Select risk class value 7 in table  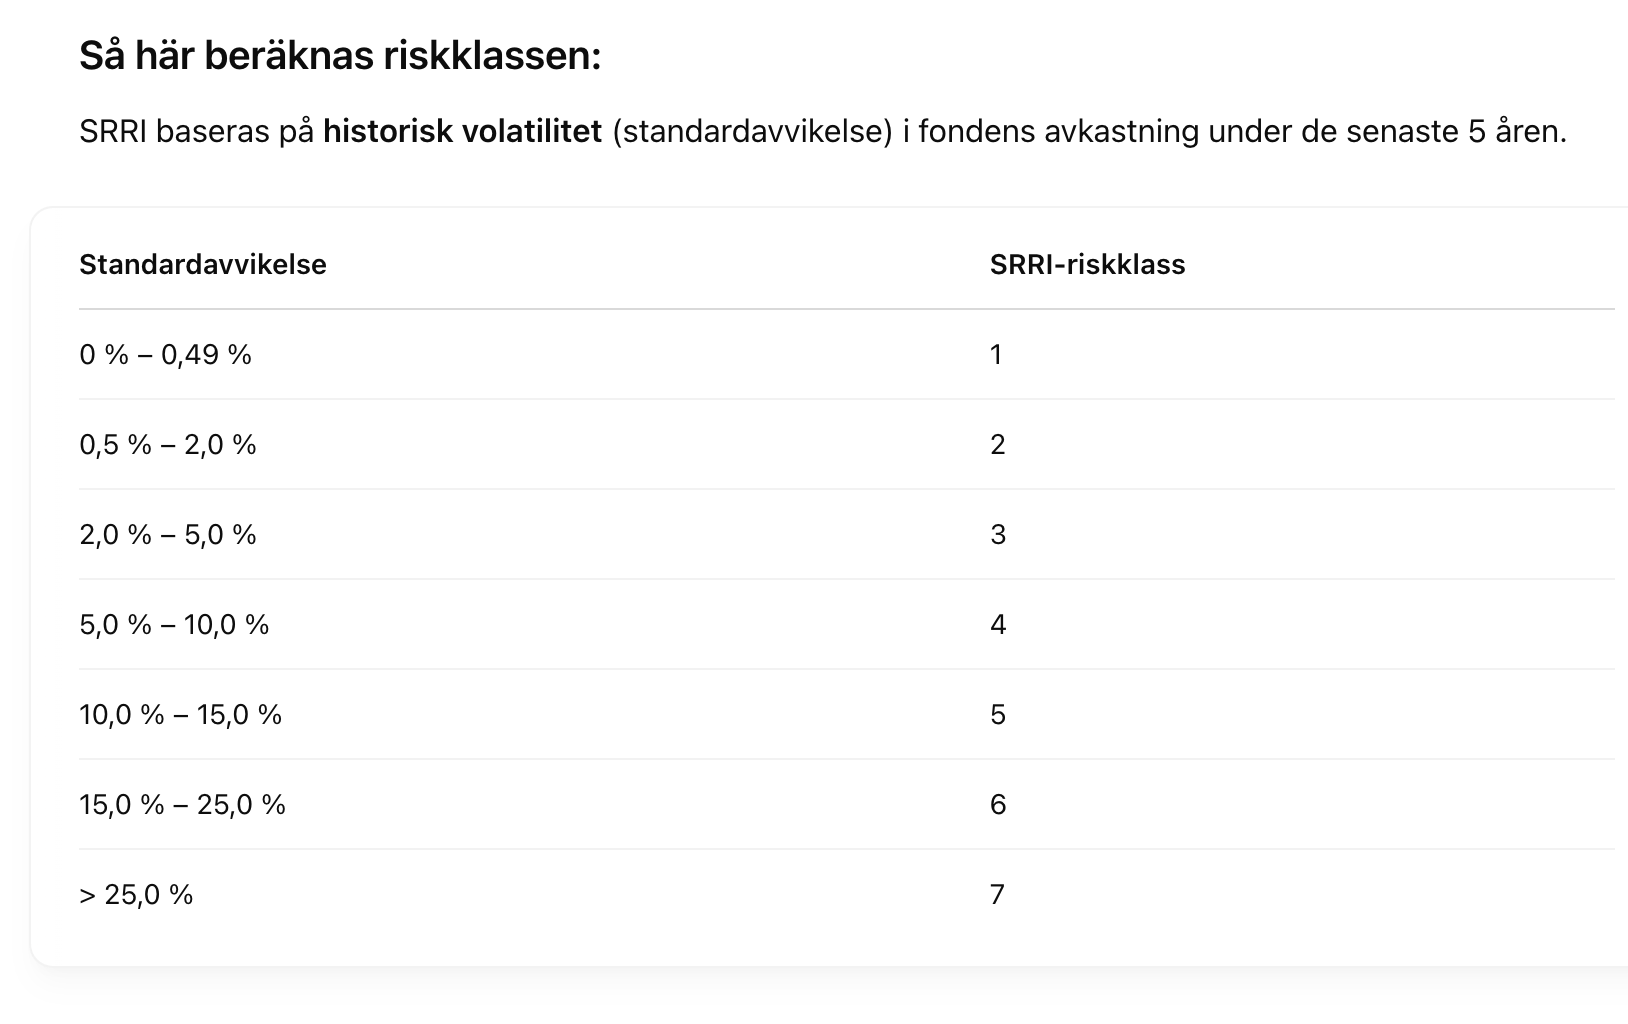click(x=996, y=895)
